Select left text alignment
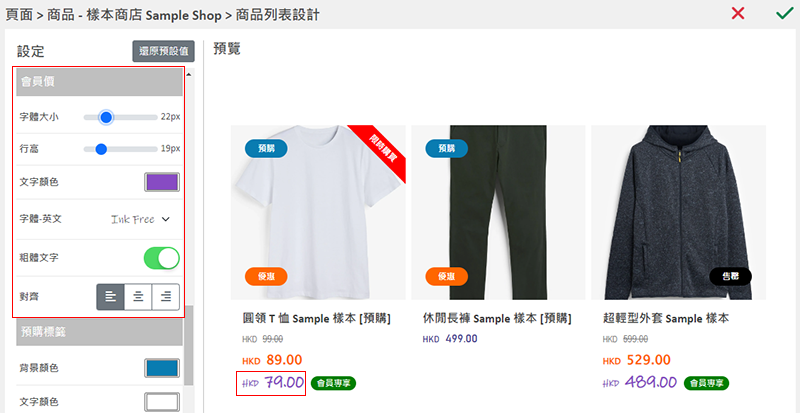The width and height of the screenshot is (800, 413). click(x=111, y=297)
